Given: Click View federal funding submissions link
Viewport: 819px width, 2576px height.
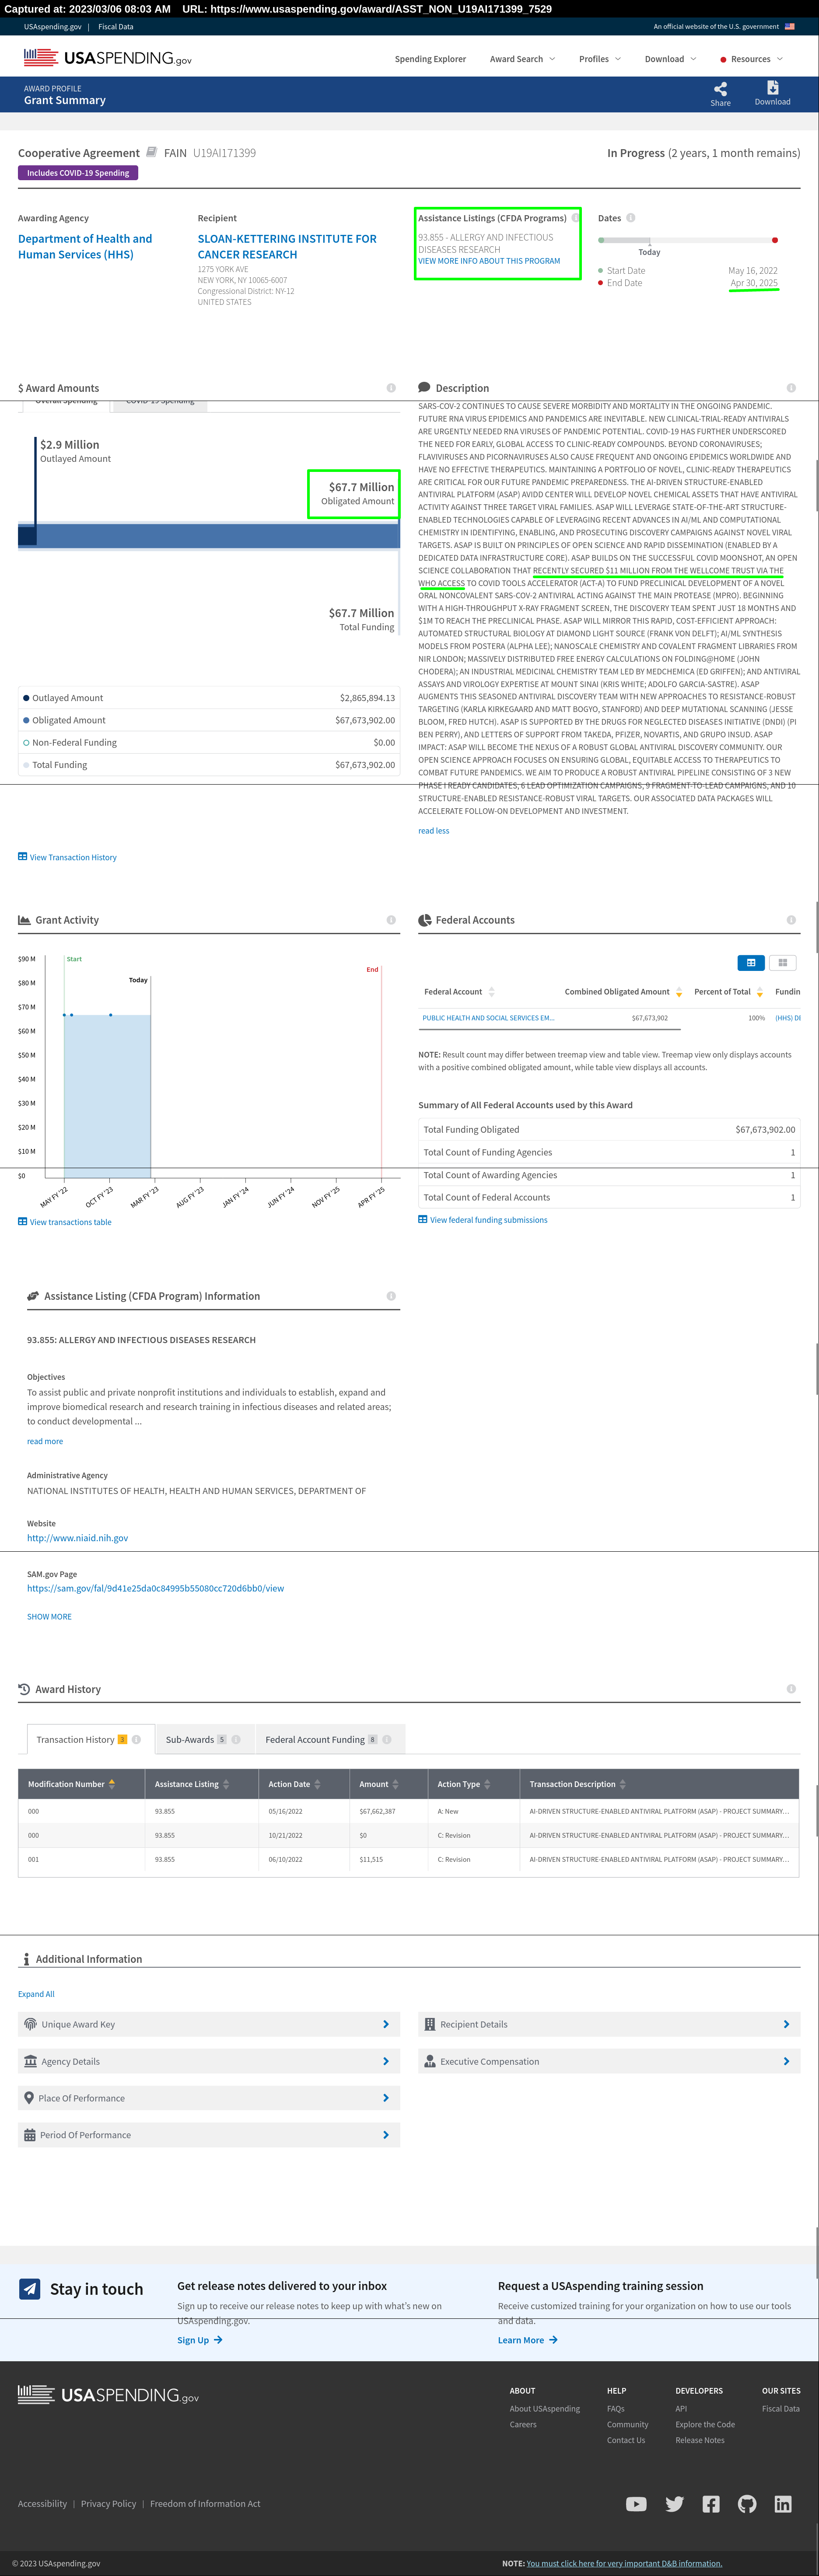Looking at the screenshot, I should pos(483,1220).
